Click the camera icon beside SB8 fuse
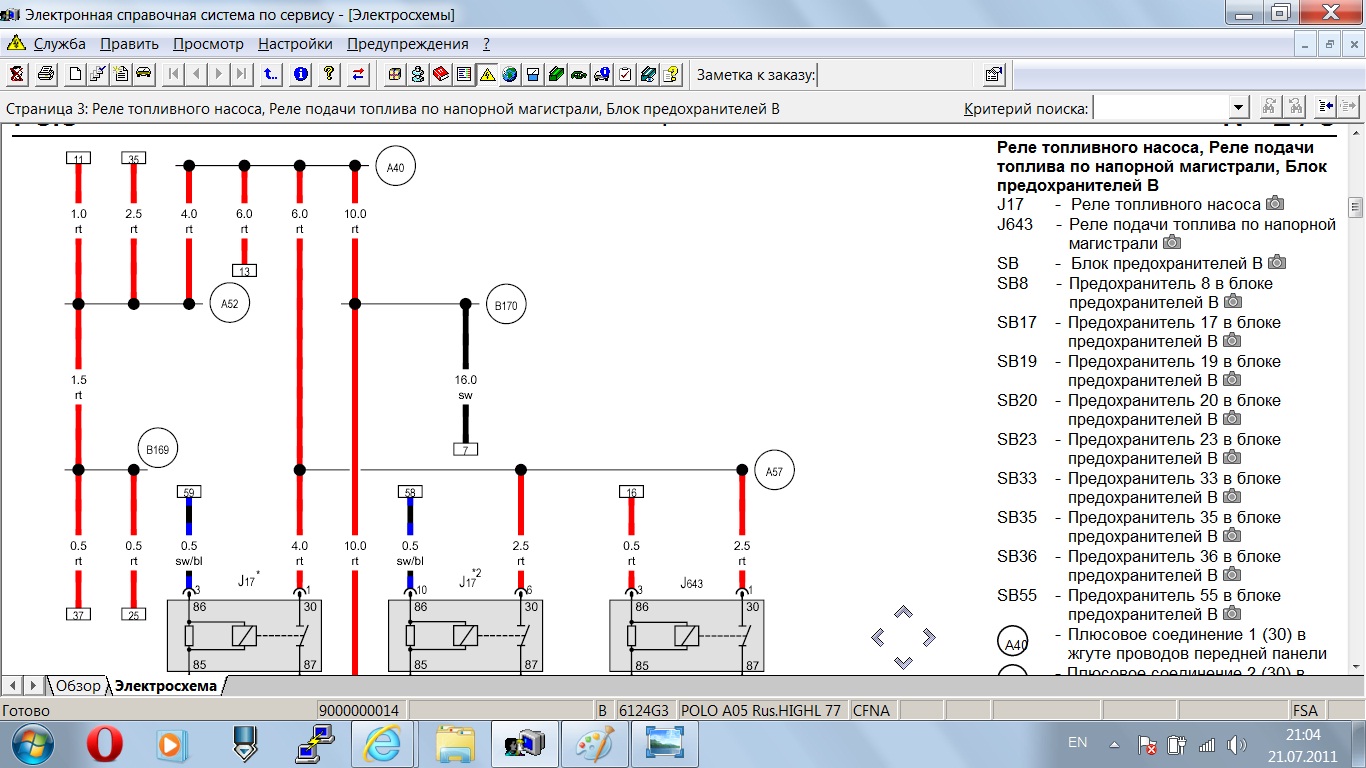This screenshot has width=1366, height=768. coord(1232,302)
